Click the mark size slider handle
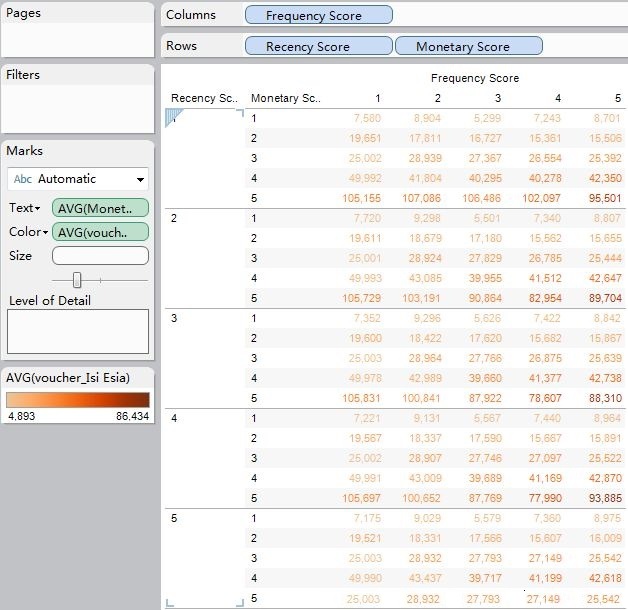Screen dimensions: 628x610 pos(77,280)
